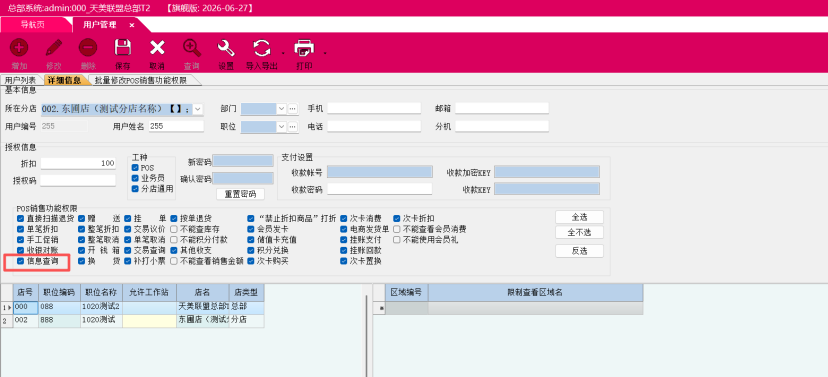This screenshot has height=377, width=828.
Task: Click the 手机 input field
Action: [374, 108]
